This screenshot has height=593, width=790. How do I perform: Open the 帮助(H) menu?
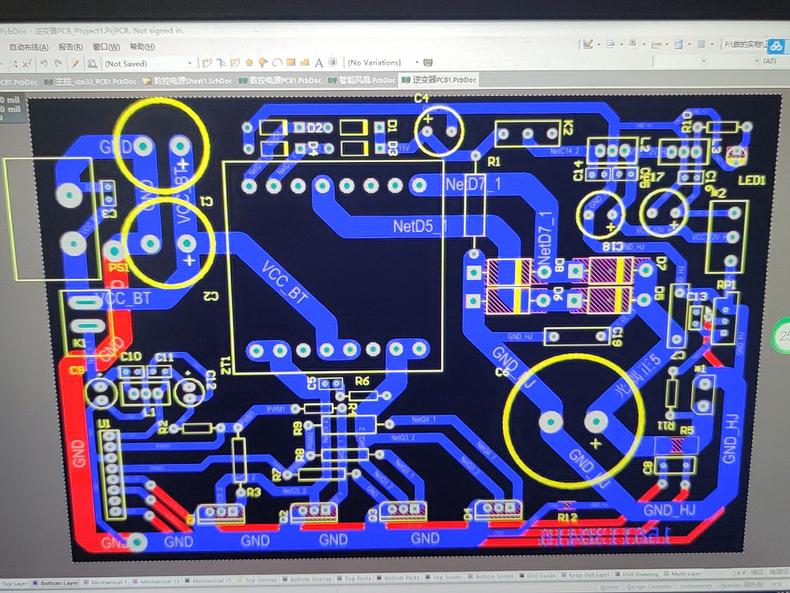pos(143,47)
